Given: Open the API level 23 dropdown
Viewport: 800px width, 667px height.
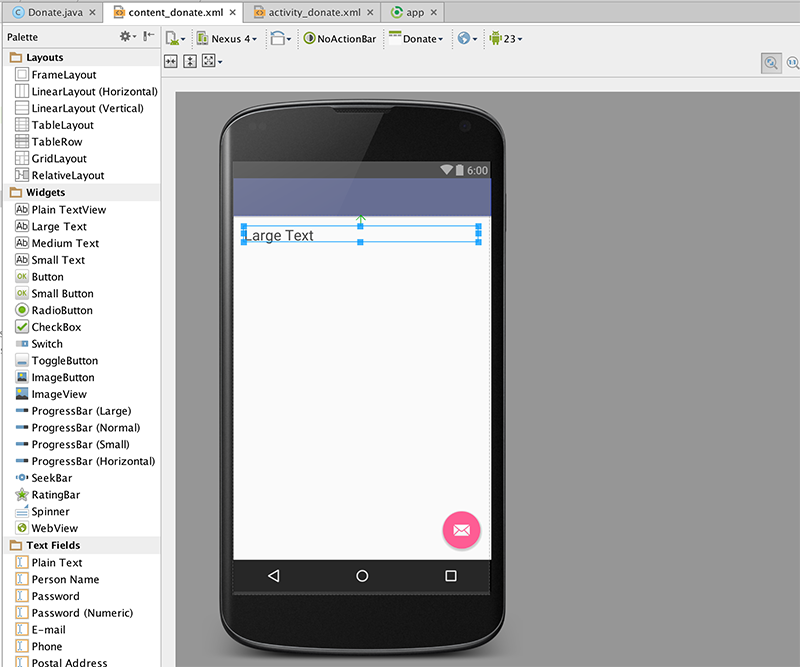Looking at the screenshot, I should point(506,39).
